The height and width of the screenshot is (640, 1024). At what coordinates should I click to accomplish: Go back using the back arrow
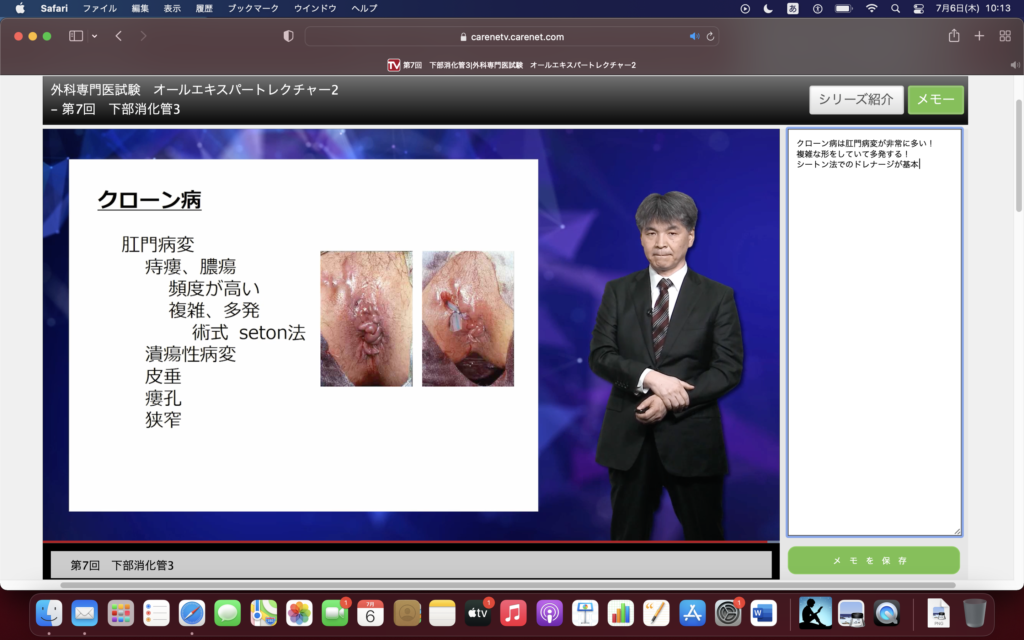click(x=119, y=36)
